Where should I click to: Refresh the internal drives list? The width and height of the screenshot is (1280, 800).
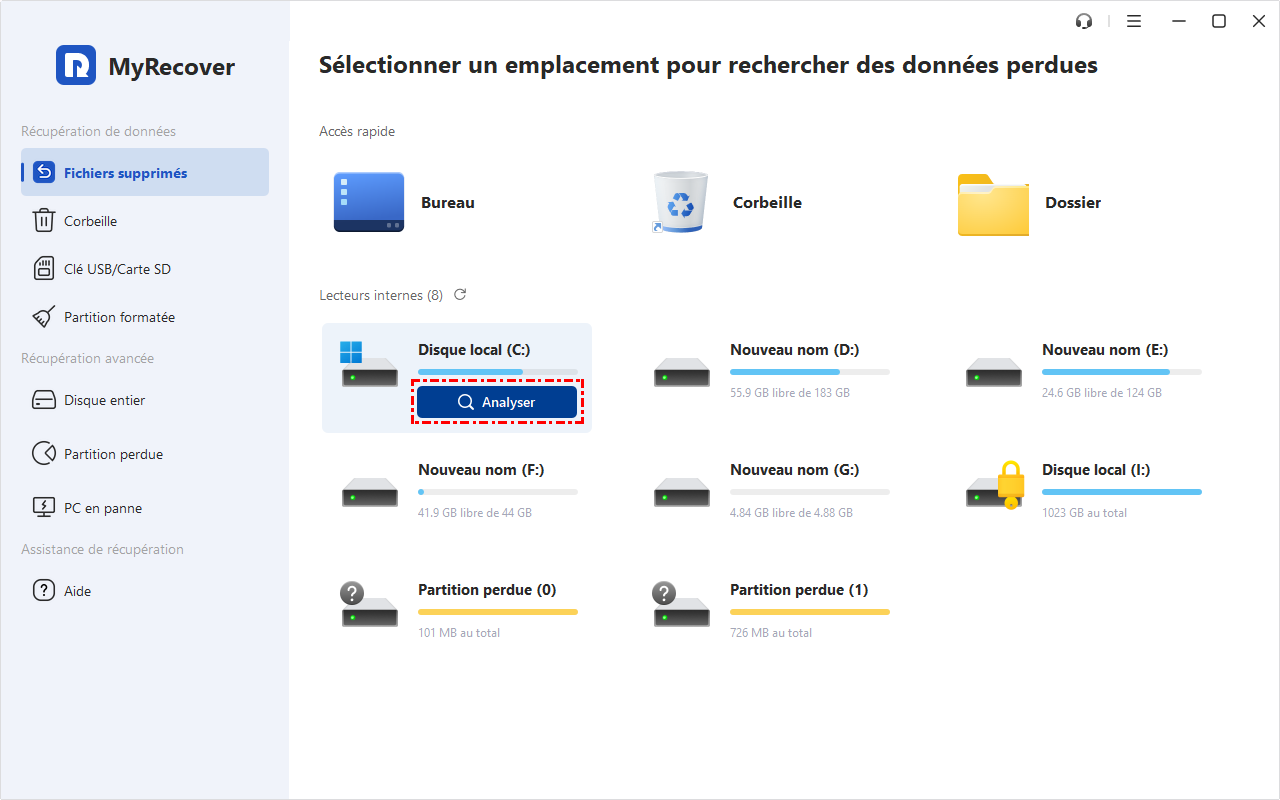[460, 295]
